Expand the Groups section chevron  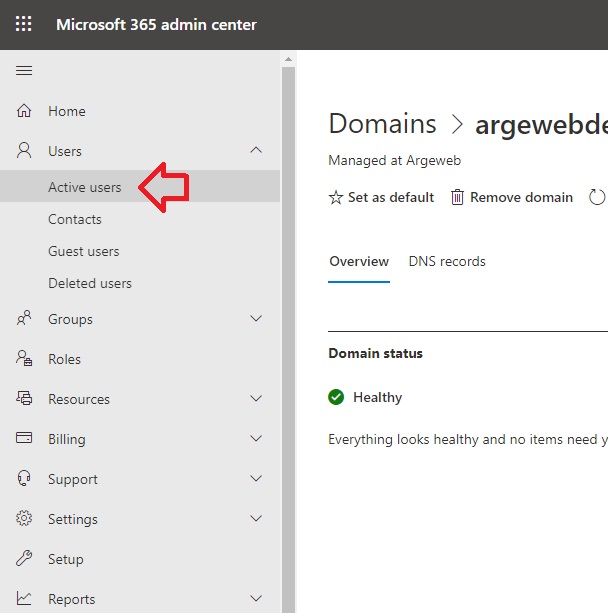(x=256, y=318)
